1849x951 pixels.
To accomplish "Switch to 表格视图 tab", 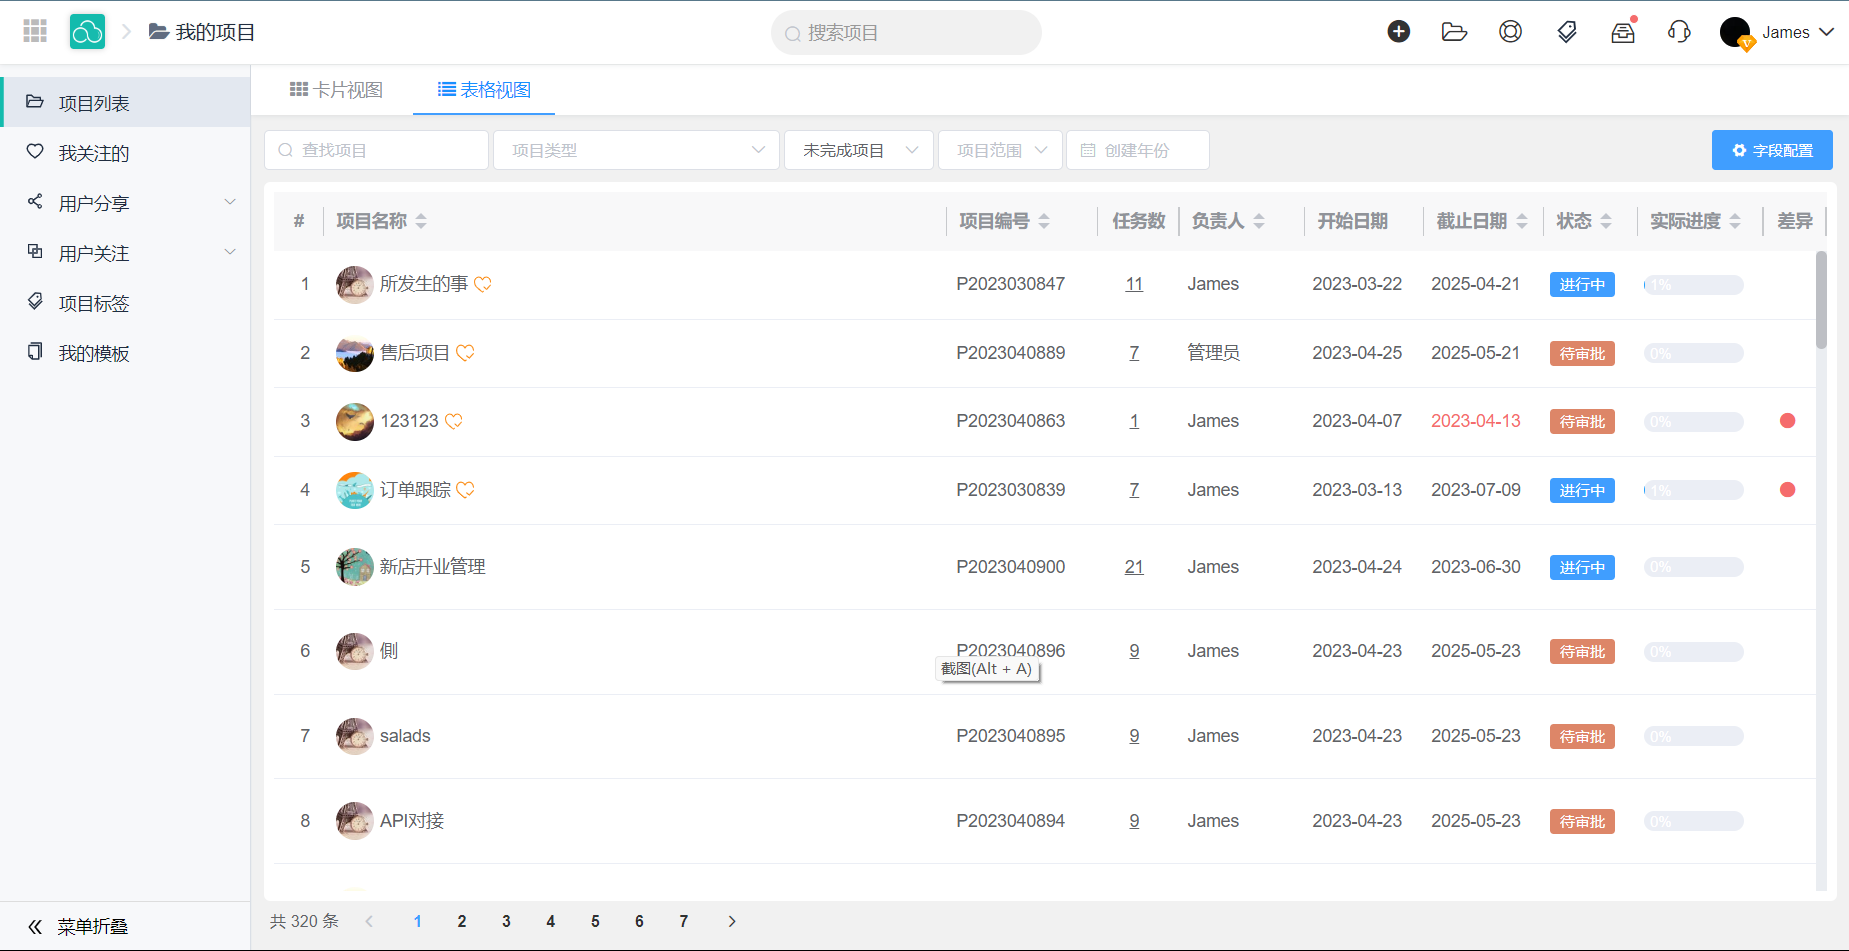I will tap(484, 90).
